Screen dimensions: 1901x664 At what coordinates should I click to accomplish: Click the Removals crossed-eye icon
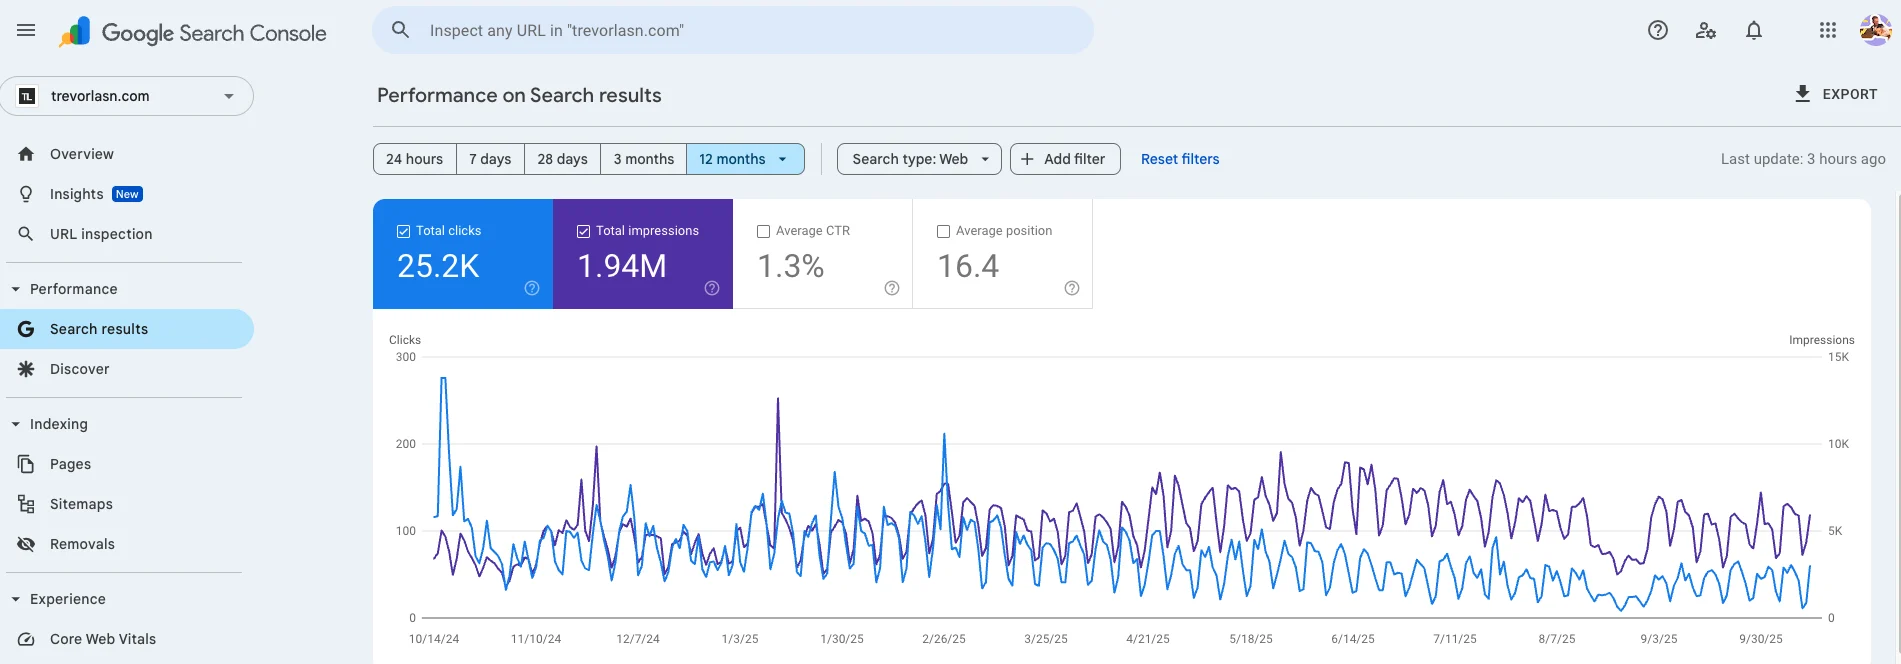point(26,544)
